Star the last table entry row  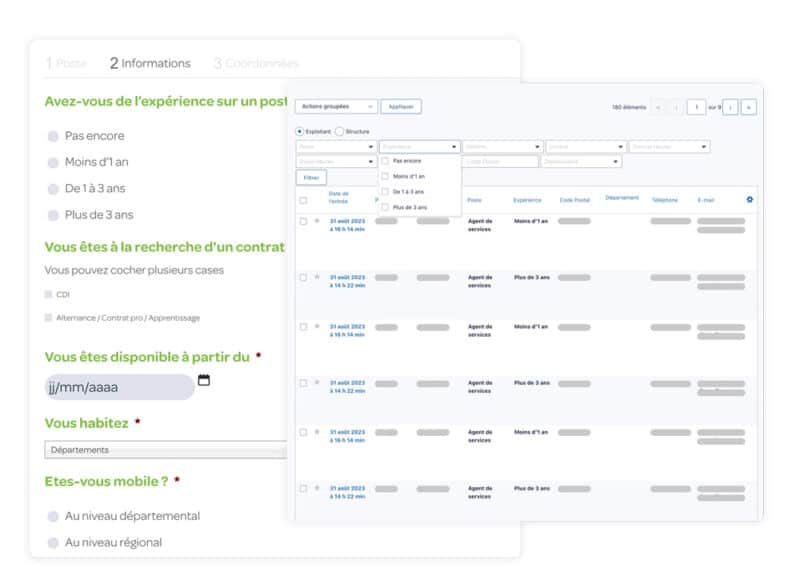(x=317, y=488)
